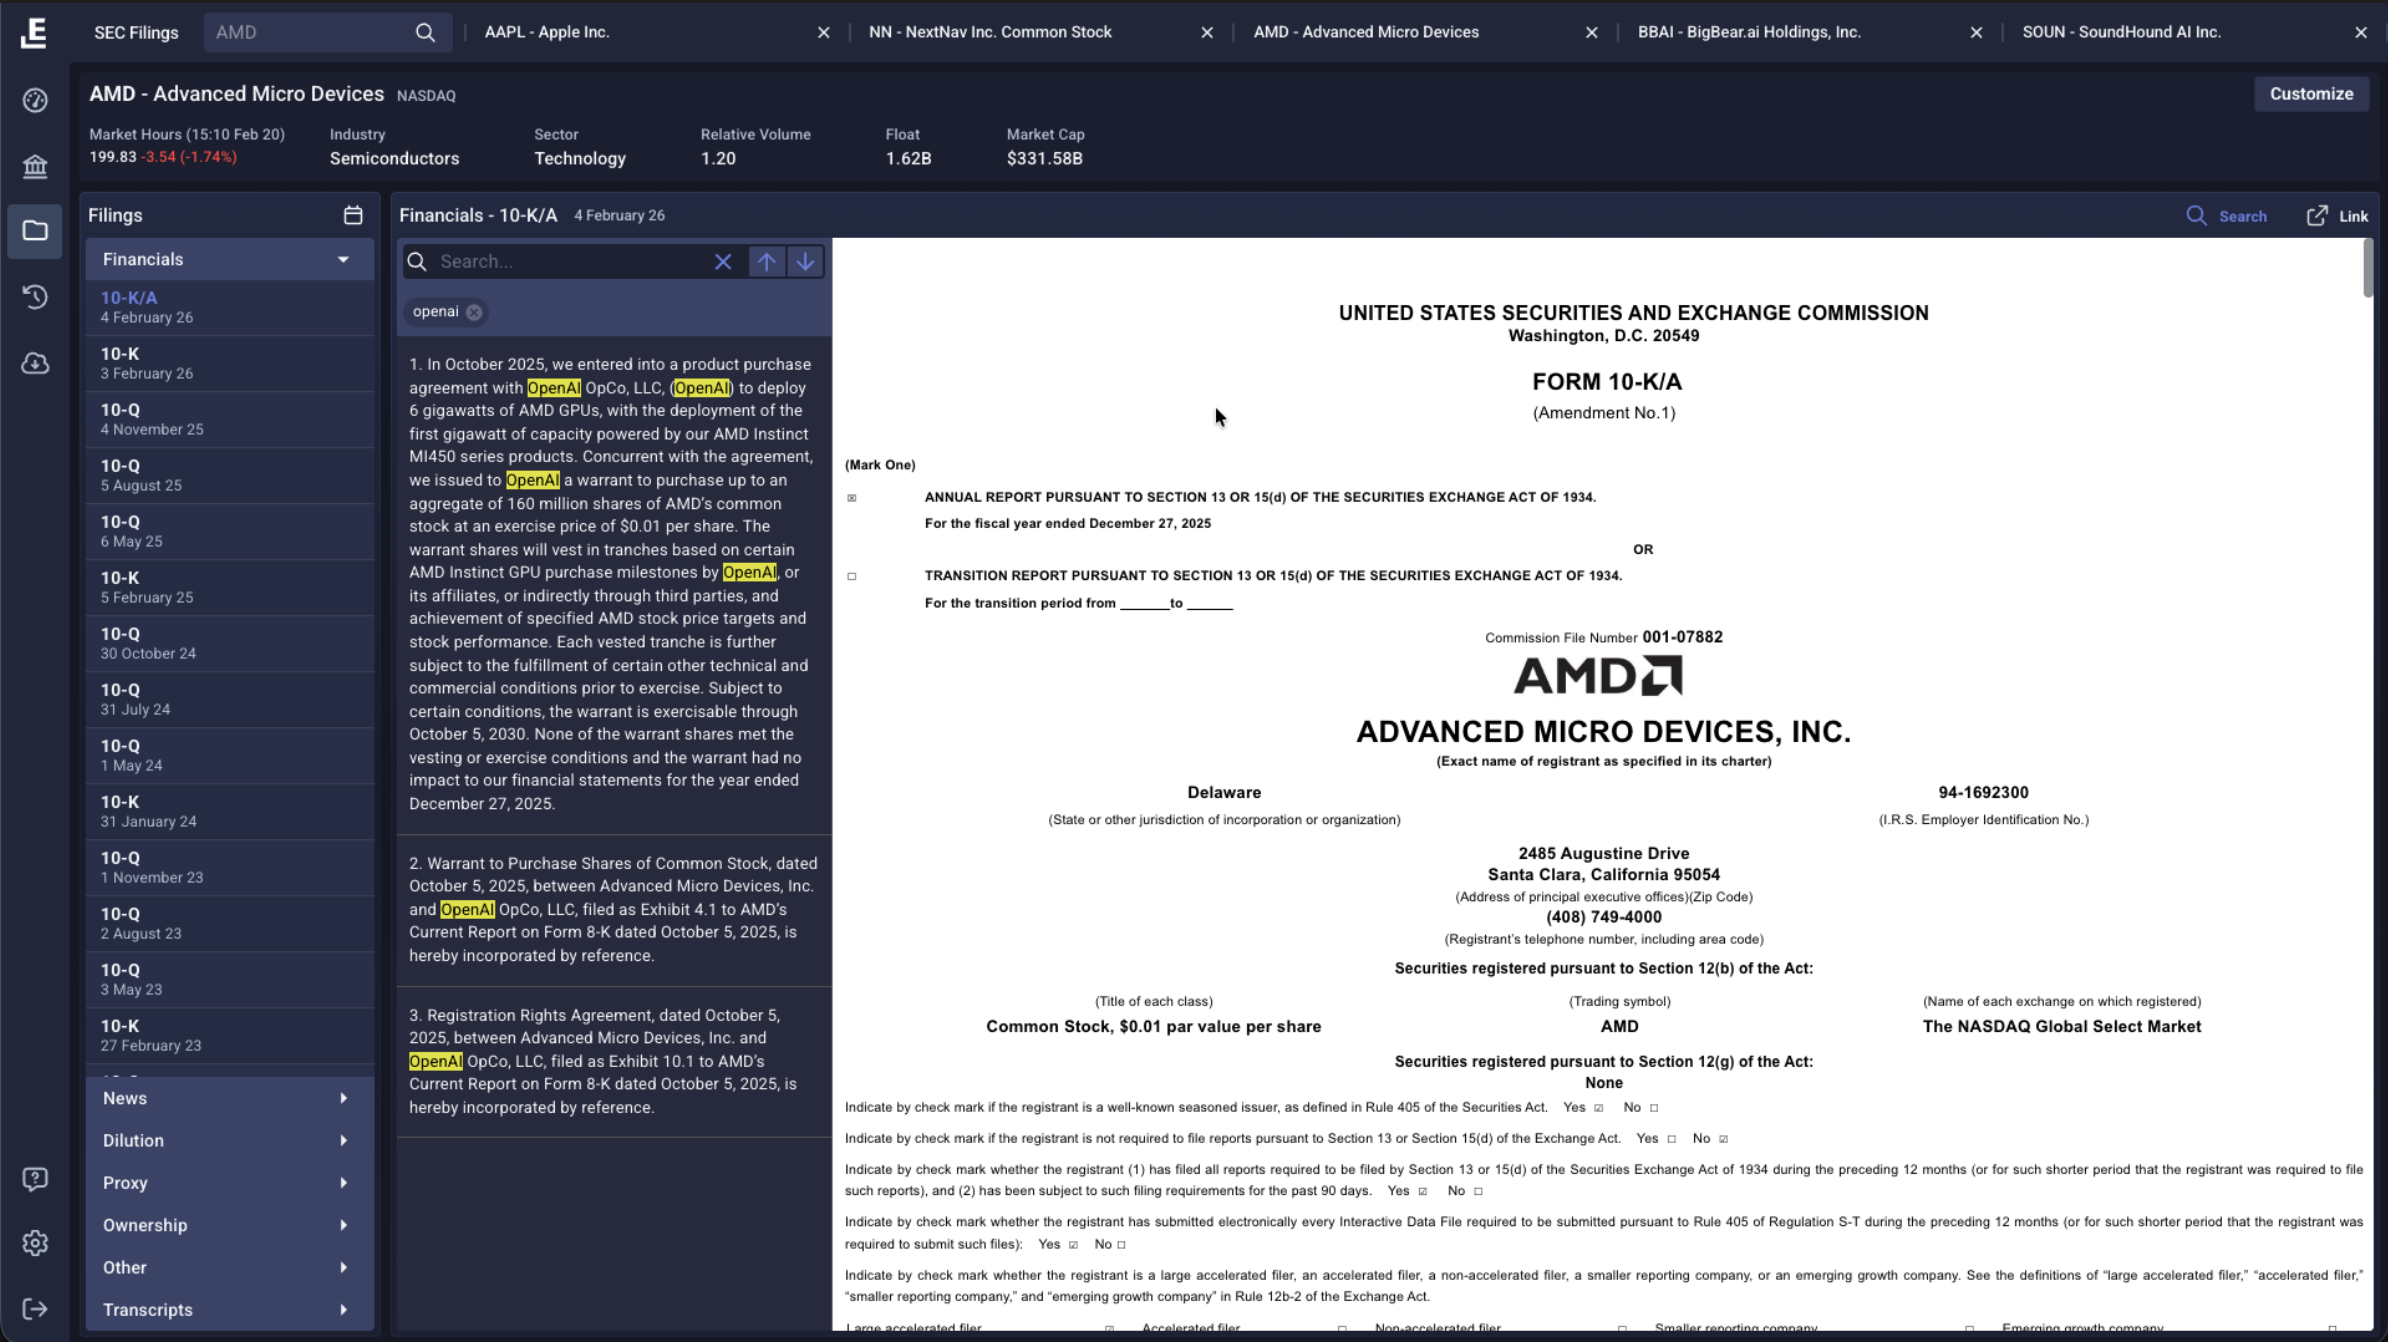
Task: Remove the openai search tag chip
Action: click(474, 312)
